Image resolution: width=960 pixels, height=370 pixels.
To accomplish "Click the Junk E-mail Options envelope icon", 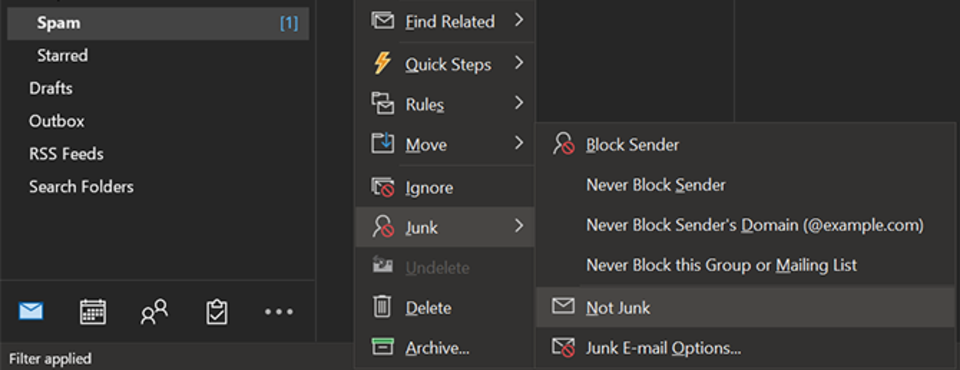I will coord(563,347).
